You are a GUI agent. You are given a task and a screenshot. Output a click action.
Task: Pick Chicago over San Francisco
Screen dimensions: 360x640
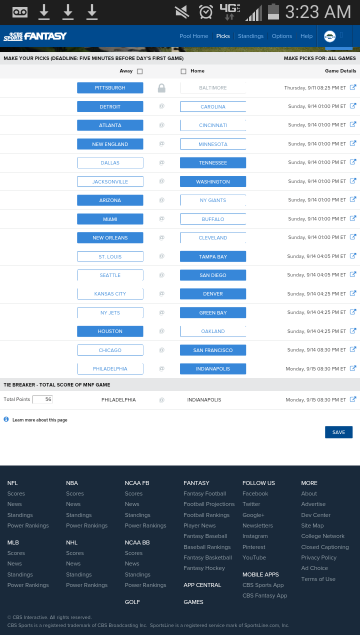110,350
